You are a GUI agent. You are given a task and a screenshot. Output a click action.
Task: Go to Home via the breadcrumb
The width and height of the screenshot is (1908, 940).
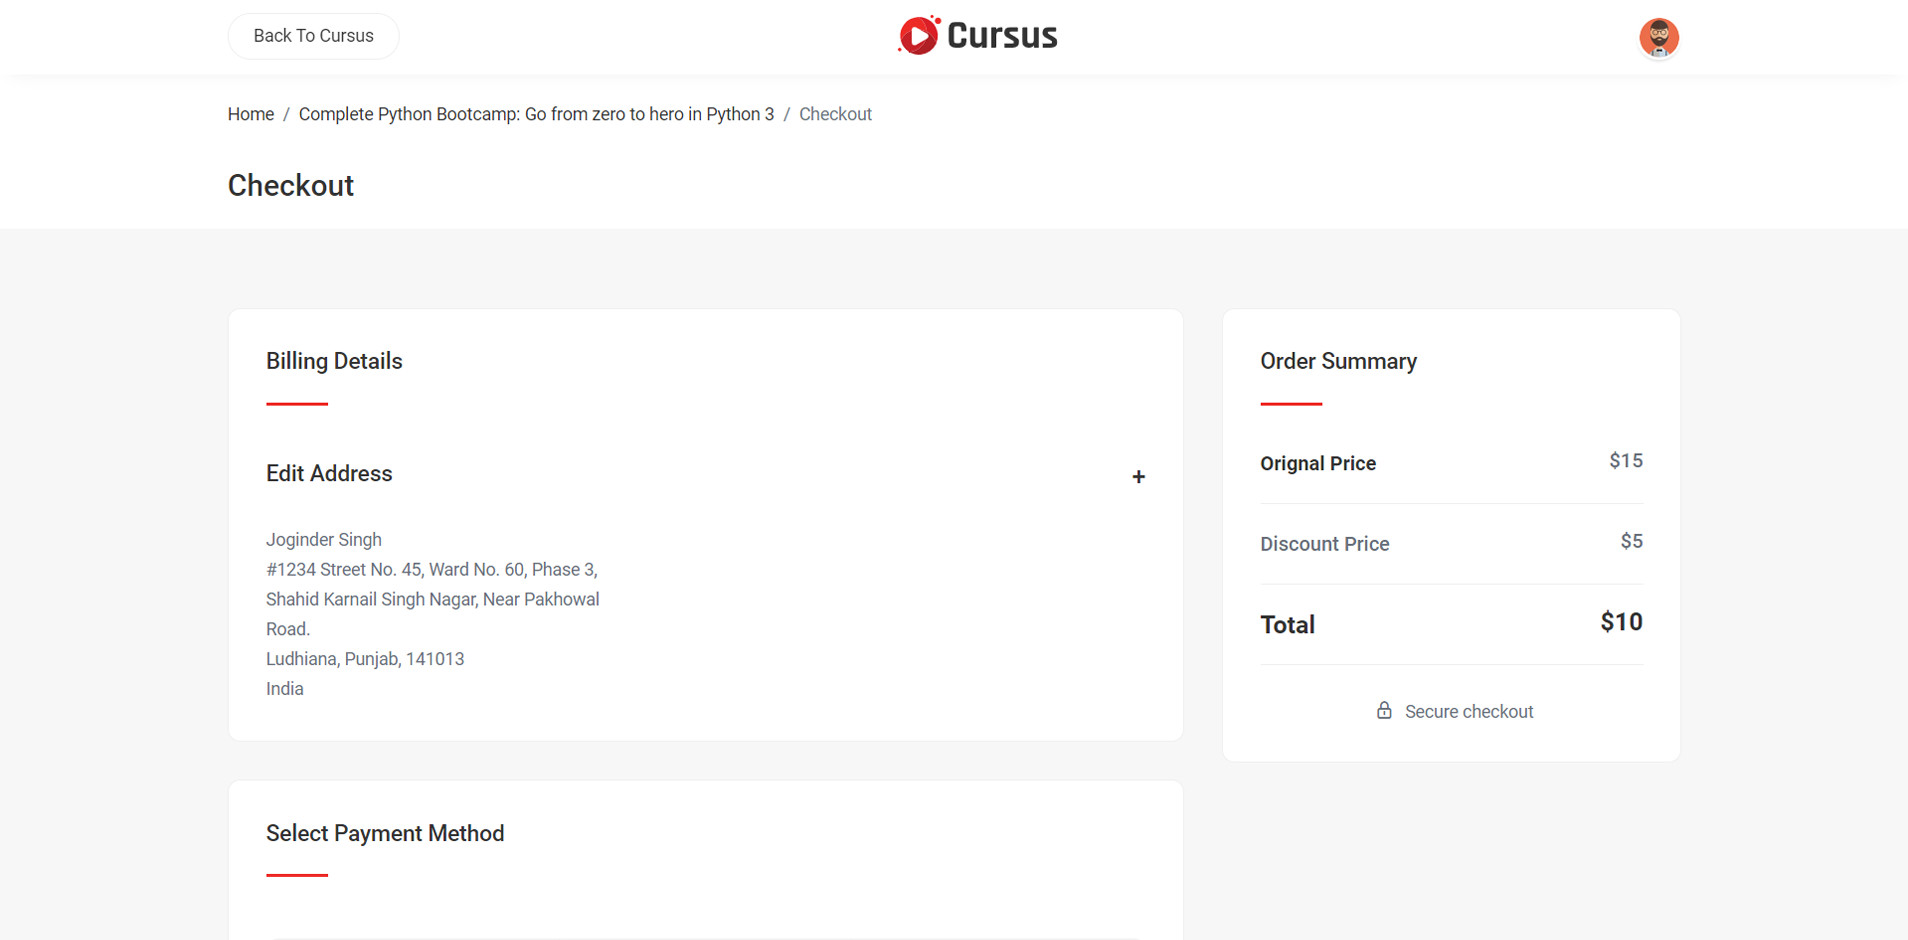(x=250, y=114)
